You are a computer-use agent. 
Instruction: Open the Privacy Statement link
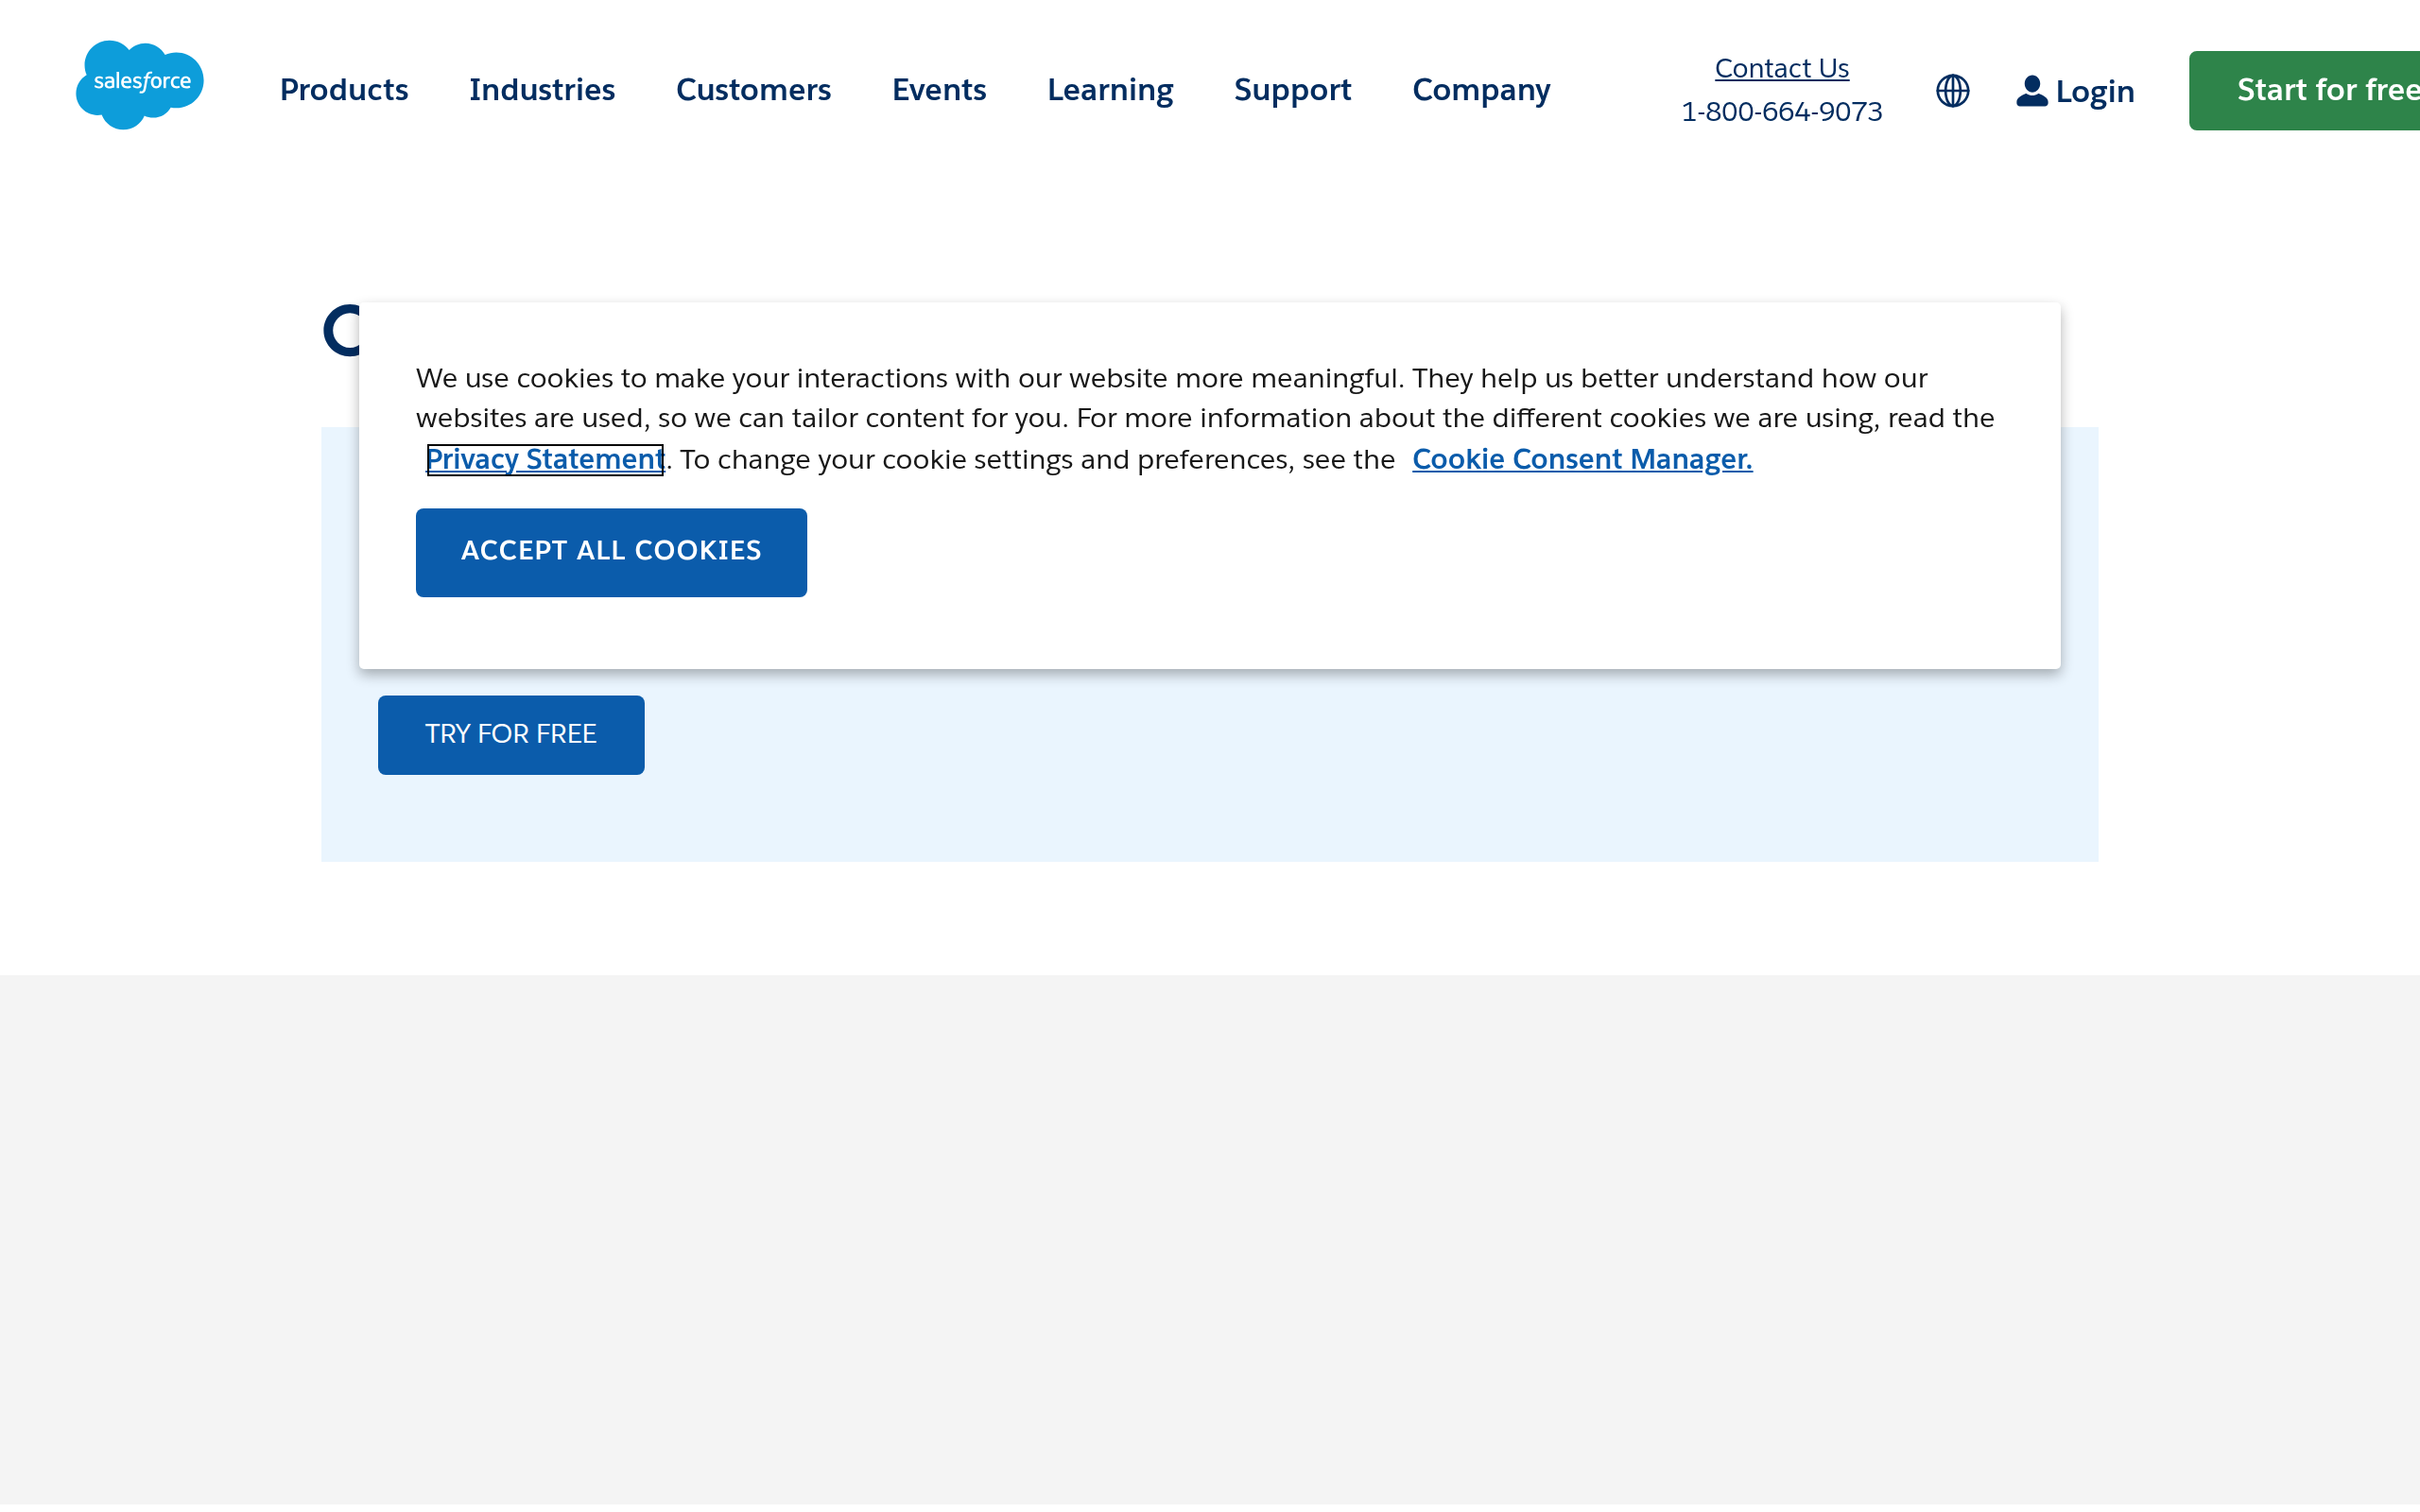coord(545,459)
